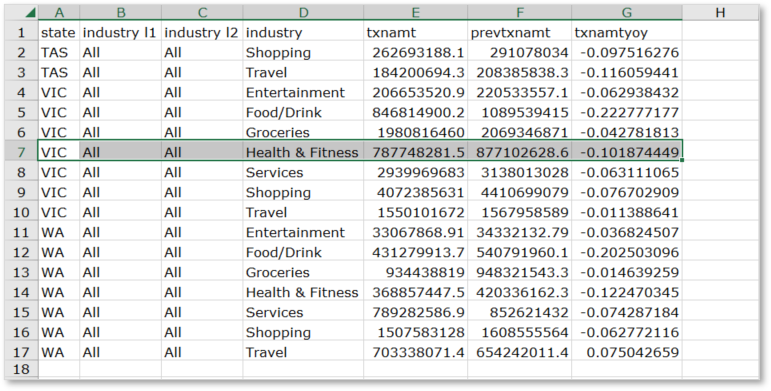Viewport: 771px width, 391px height.
Task: Select cell with value -0.101874449
Action: coord(626,152)
